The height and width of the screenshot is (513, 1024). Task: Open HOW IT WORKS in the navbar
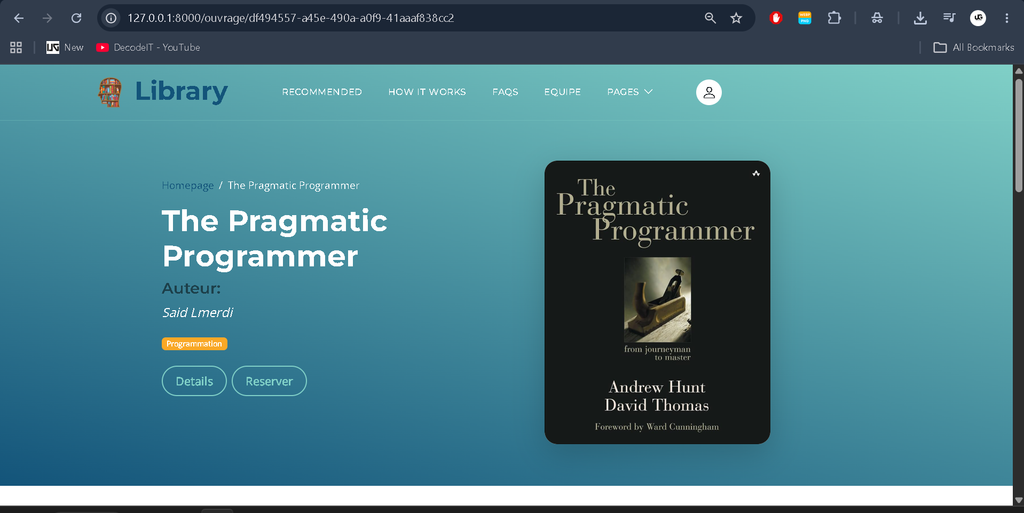427,92
